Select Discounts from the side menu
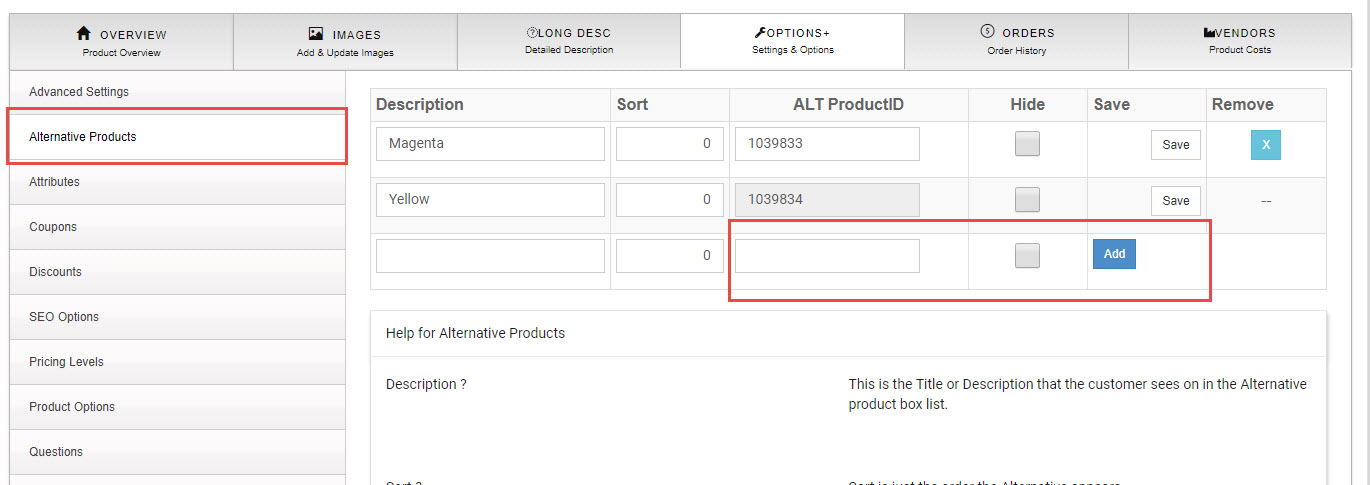The height and width of the screenshot is (485, 1370). 55,272
